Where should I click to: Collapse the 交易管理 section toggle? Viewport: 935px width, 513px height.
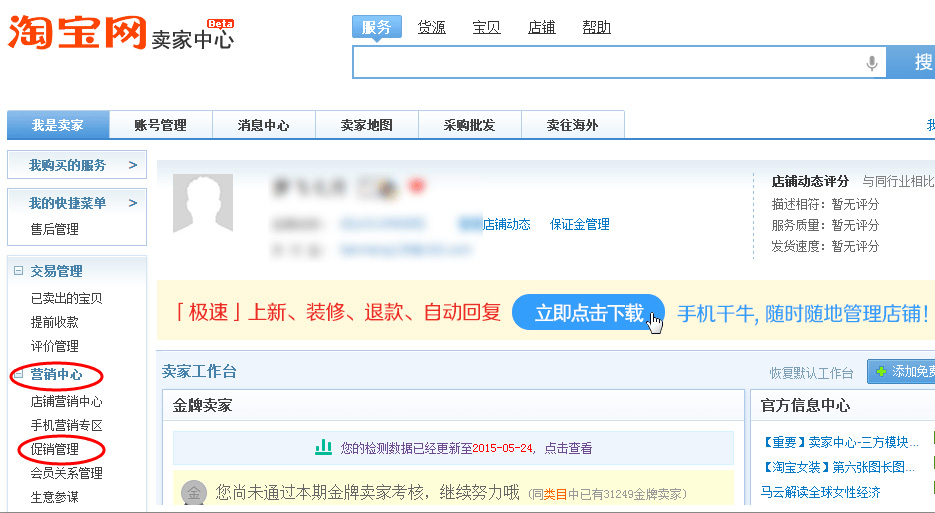(x=18, y=271)
